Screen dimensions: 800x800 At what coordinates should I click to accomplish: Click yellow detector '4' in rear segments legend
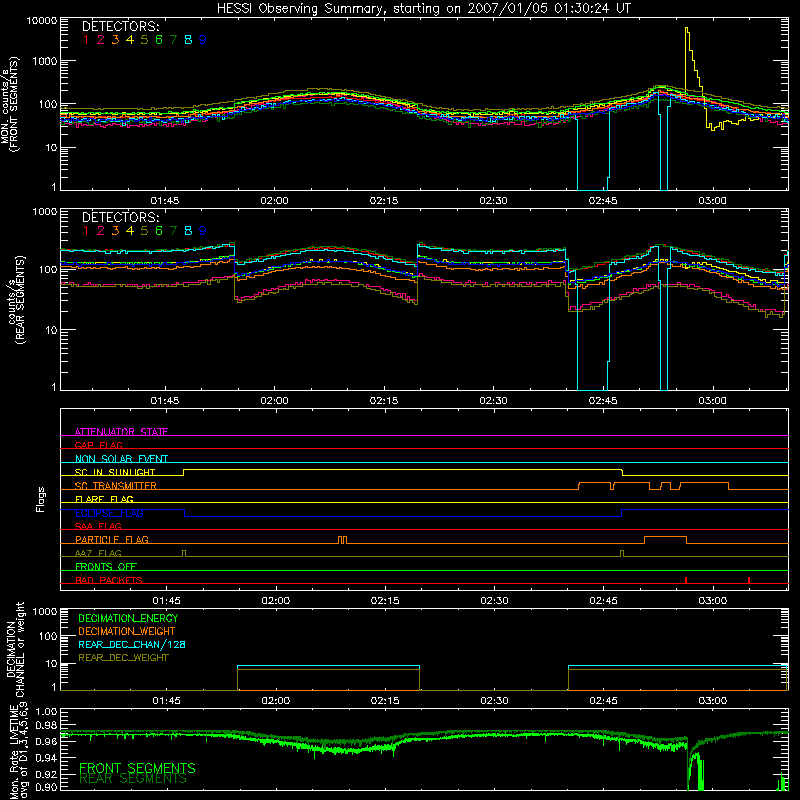tap(130, 231)
